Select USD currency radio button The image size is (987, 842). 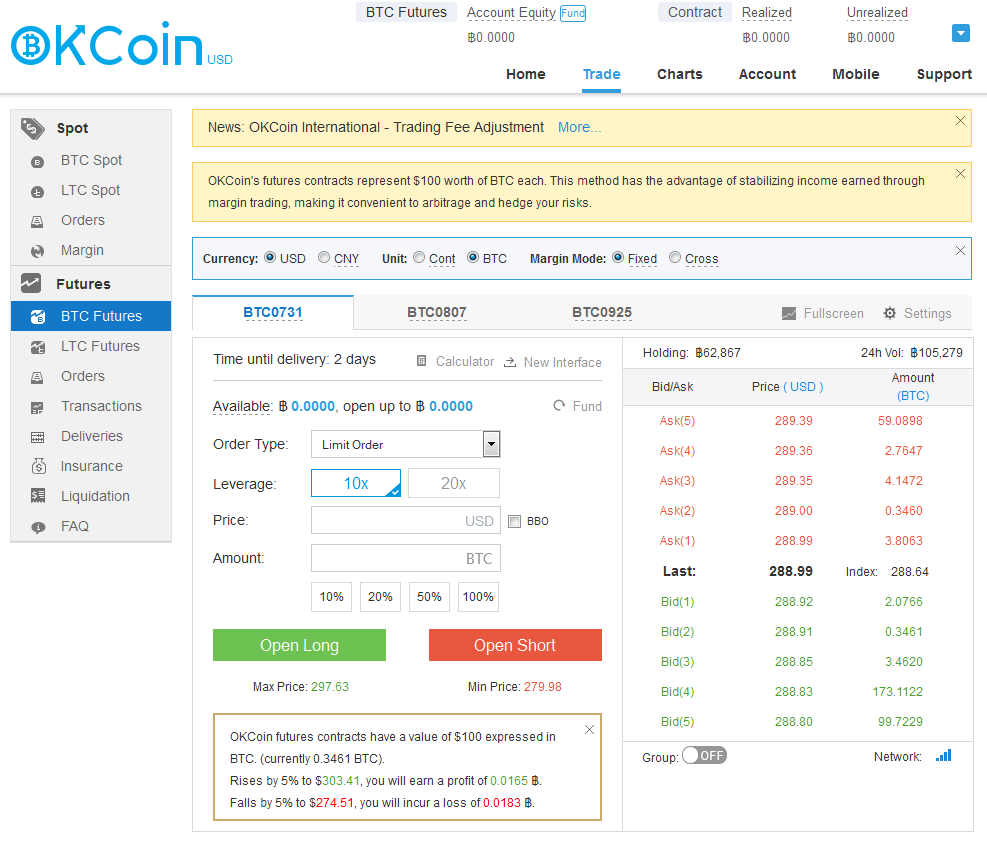click(270, 257)
